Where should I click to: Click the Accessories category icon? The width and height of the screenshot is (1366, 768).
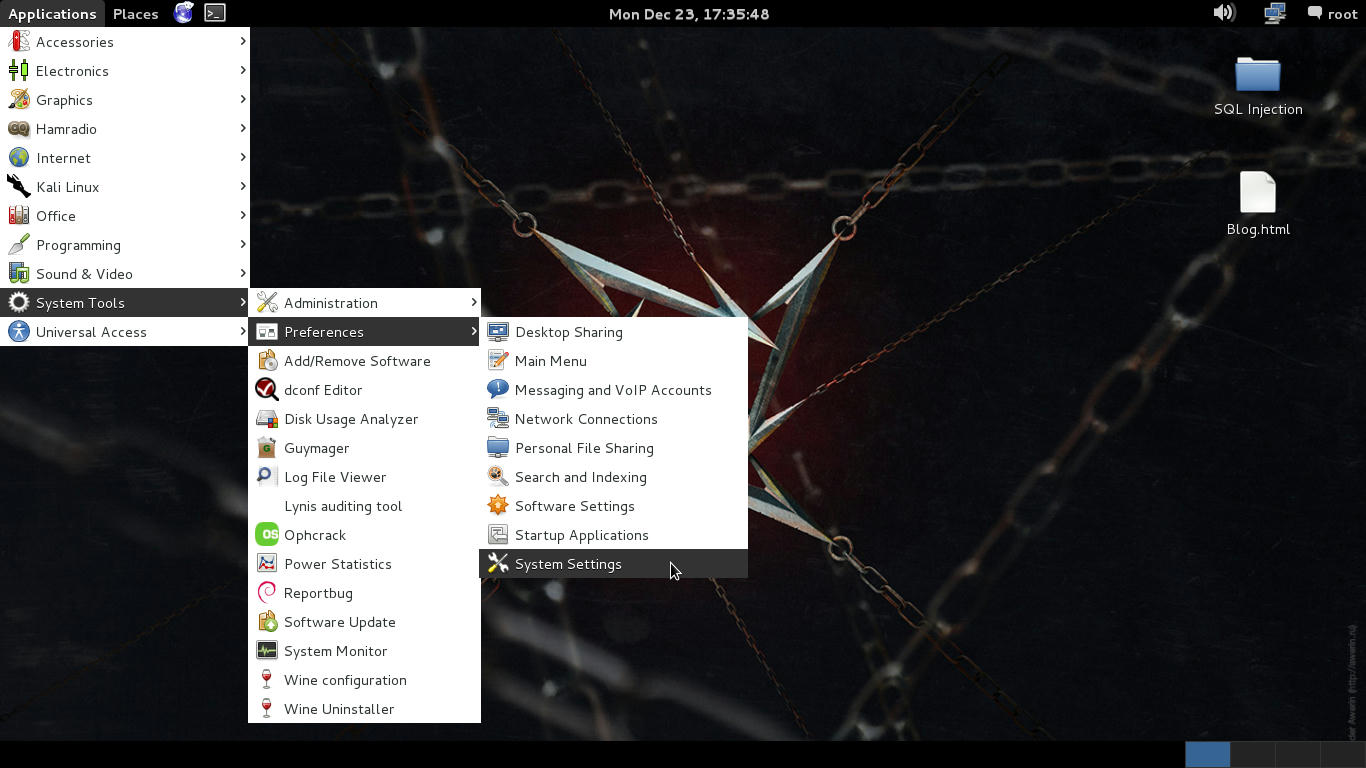coord(19,42)
